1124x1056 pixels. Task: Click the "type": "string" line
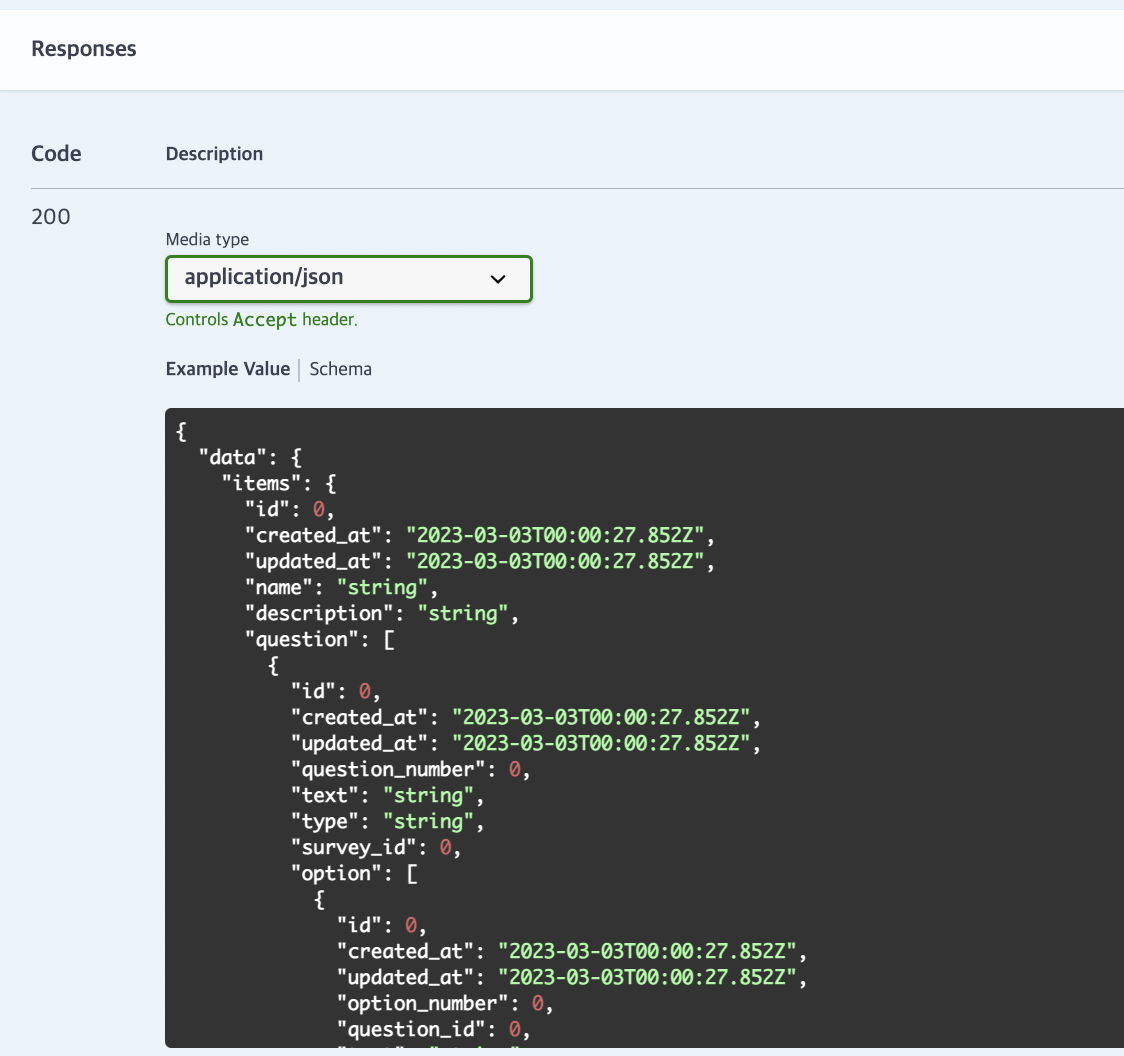pyautogui.click(x=387, y=822)
